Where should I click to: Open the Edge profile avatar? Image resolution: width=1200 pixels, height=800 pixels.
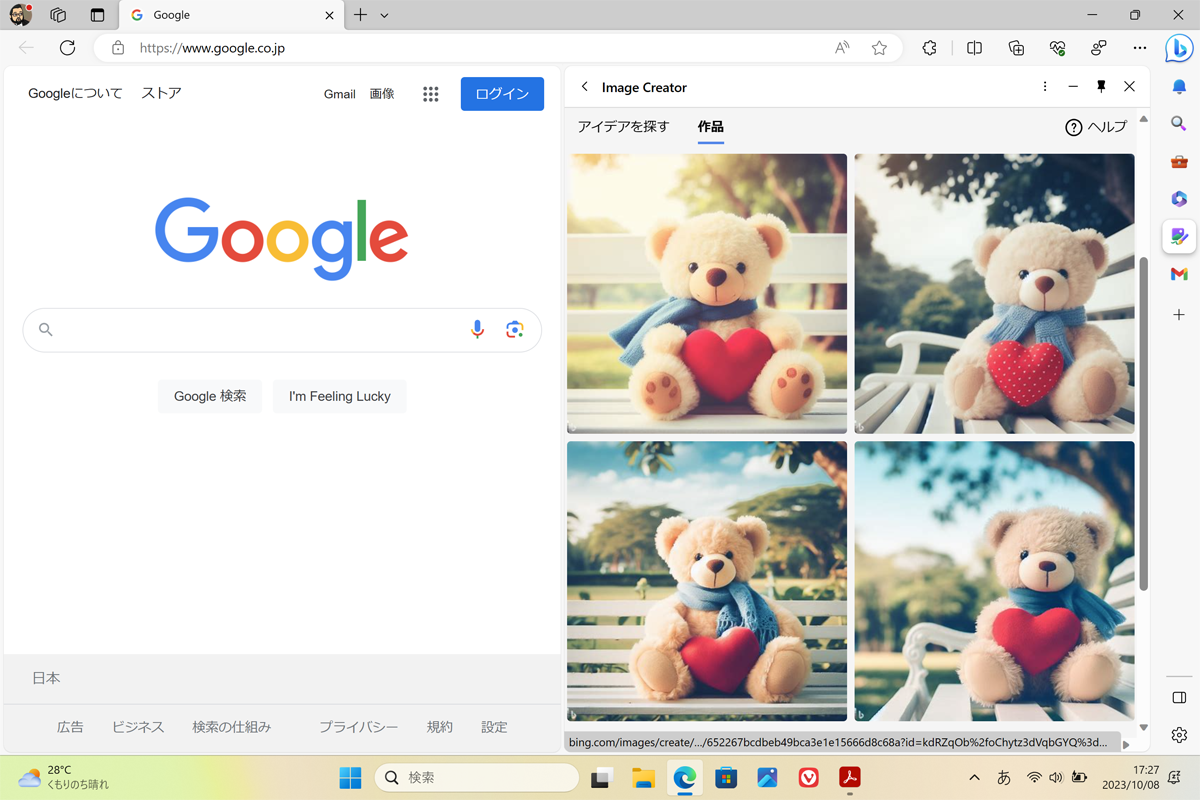tap(19, 15)
